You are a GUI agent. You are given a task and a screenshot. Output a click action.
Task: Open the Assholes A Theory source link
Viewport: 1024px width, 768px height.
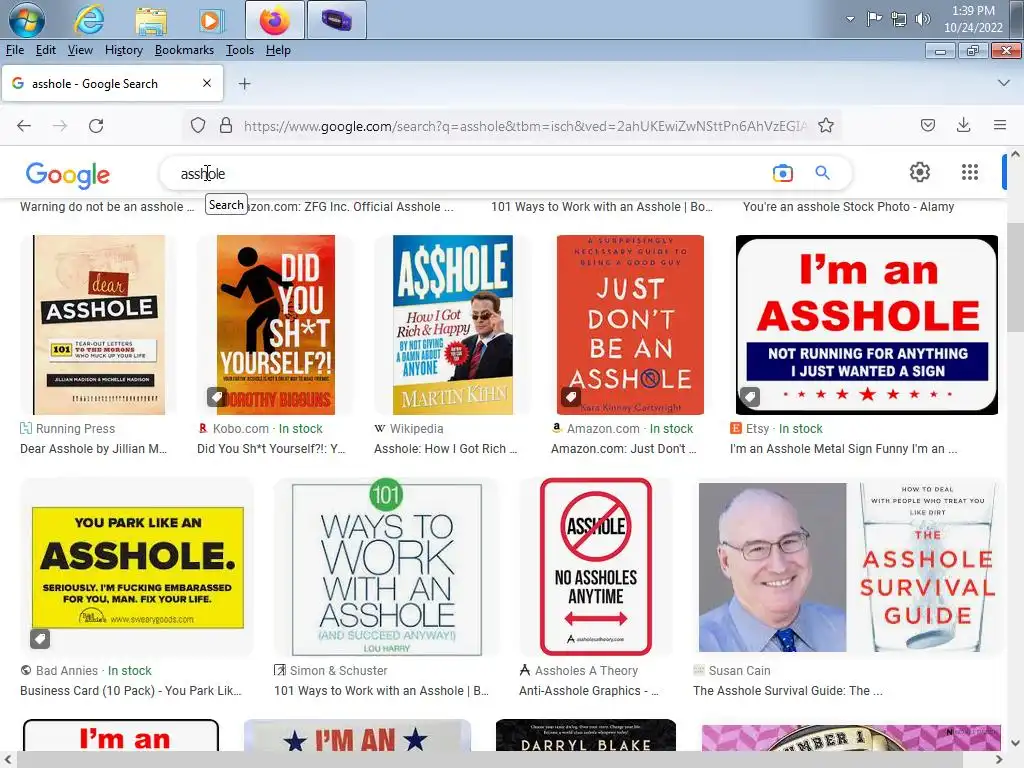click(579, 671)
